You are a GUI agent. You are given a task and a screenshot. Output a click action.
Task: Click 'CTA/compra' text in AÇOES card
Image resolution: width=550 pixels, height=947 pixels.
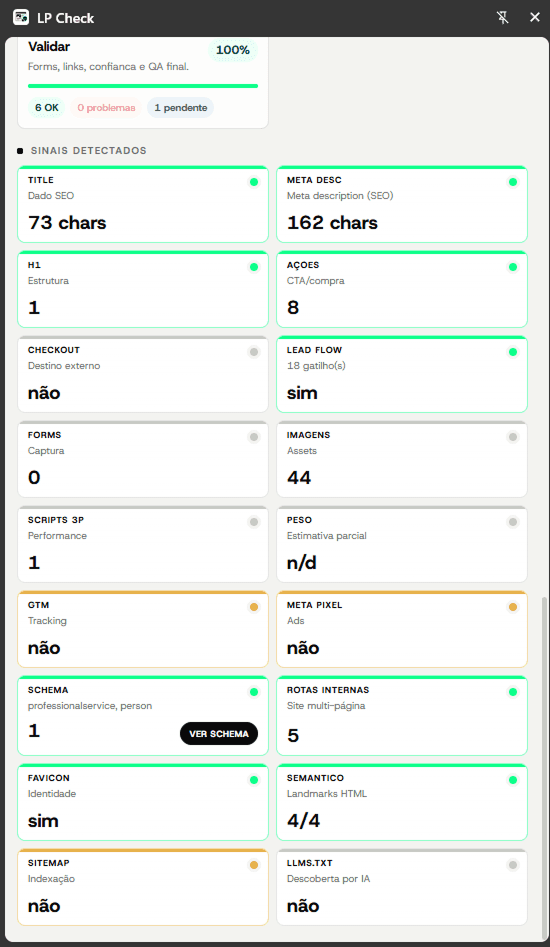(316, 281)
